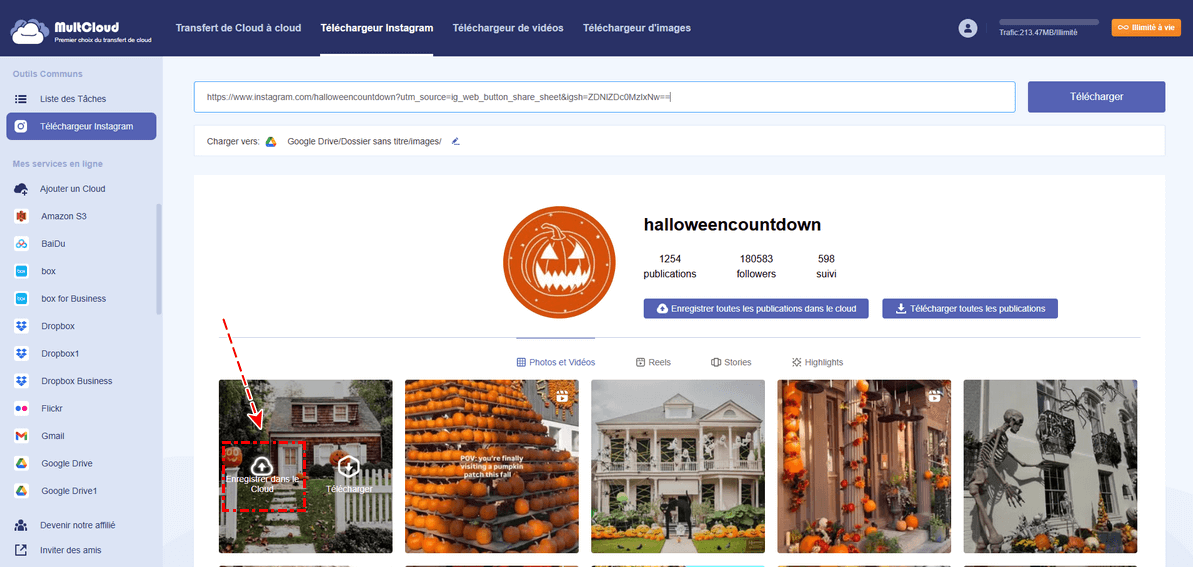Click Enregistrer toutes les publications dans le cloud
Image resolution: width=1193 pixels, height=567 pixels.
point(756,308)
